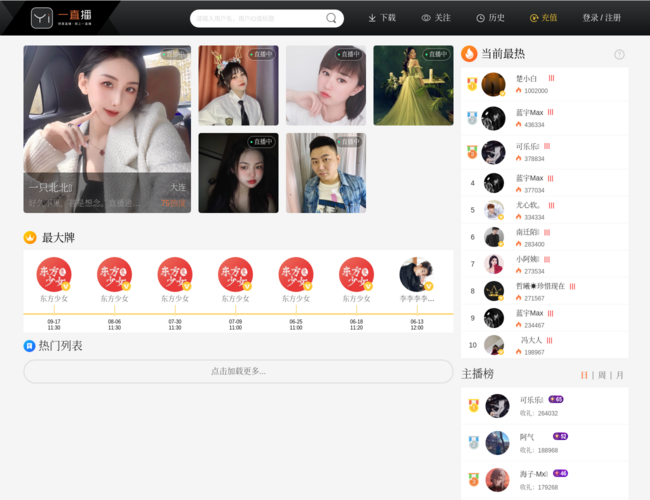Click the blue icon beside 热门列表
This screenshot has width=650, height=500.
point(30,346)
